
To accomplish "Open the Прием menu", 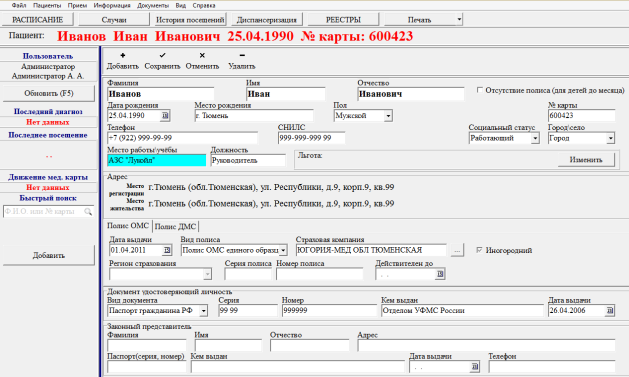I will [x=77, y=5].
